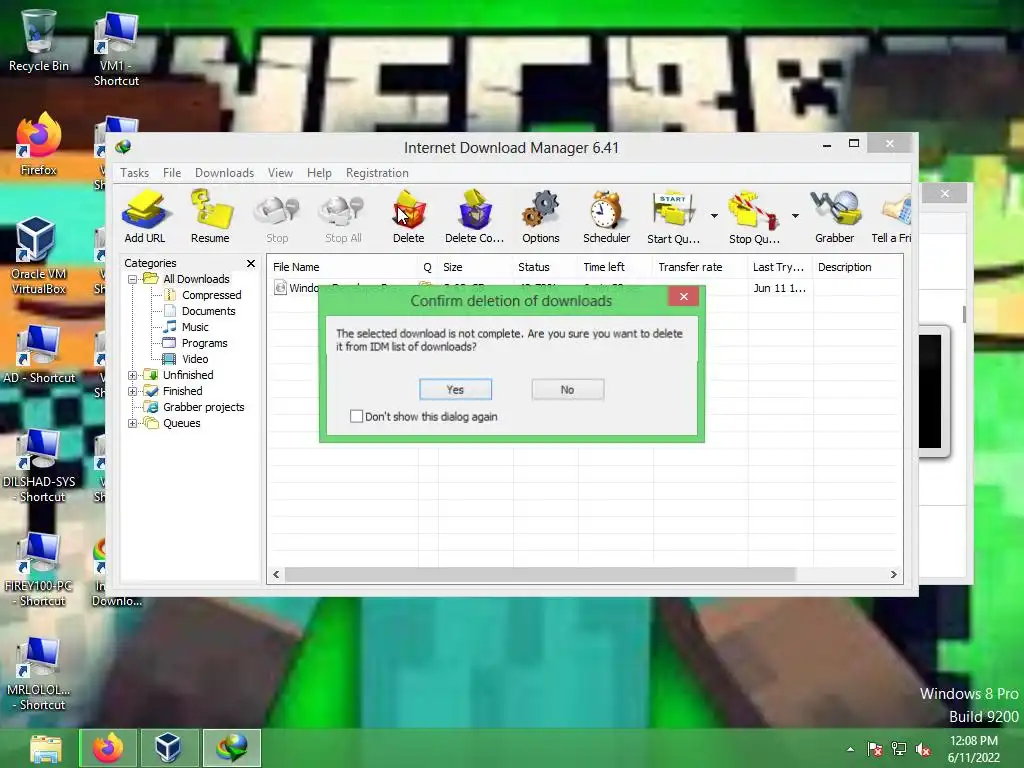Open the Start Queue dropdown arrow
The width and height of the screenshot is (1024, 768).
[x=714, y=216]
